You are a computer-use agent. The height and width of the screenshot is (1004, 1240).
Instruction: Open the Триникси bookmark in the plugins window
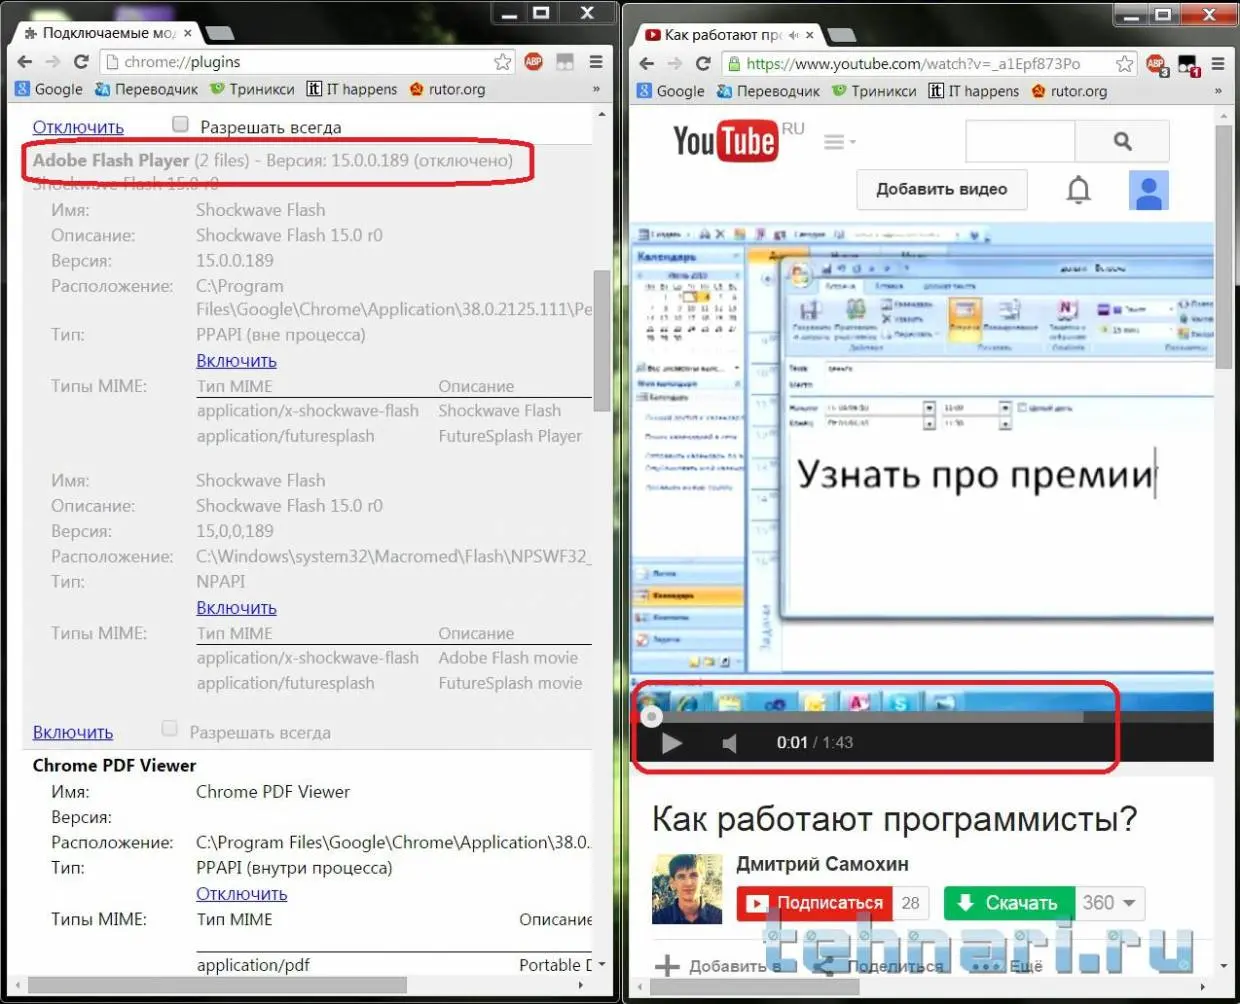tap(252, 89)
